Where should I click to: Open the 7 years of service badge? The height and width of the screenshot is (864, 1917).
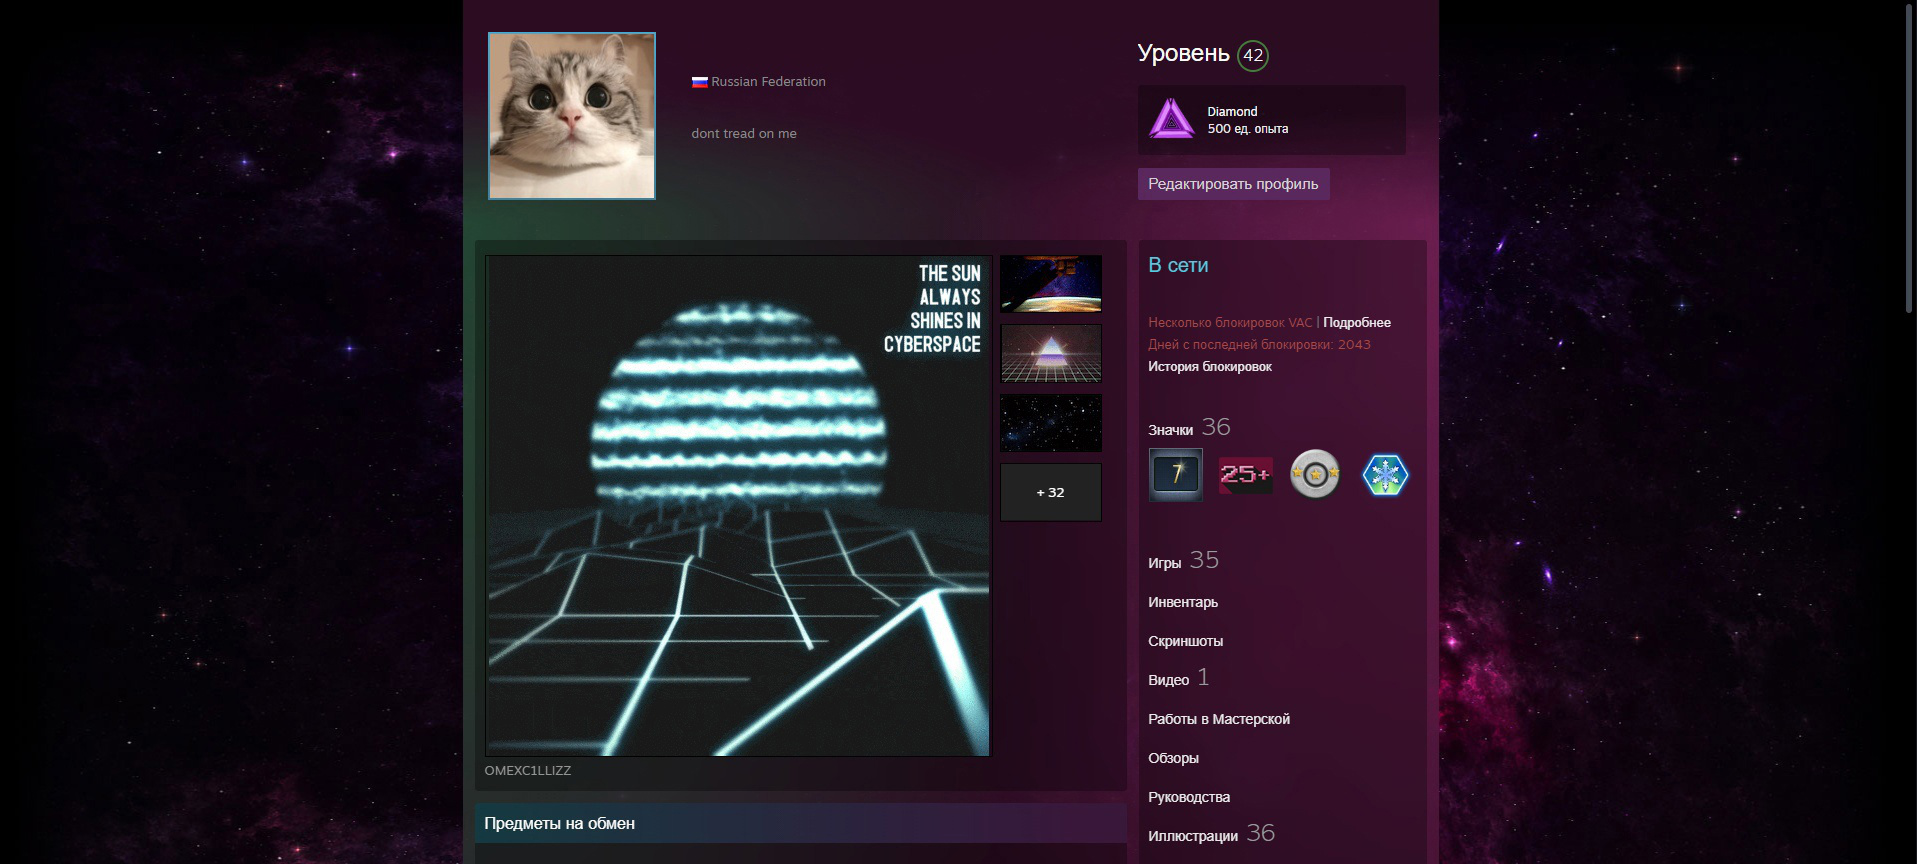click(1176, 474)
